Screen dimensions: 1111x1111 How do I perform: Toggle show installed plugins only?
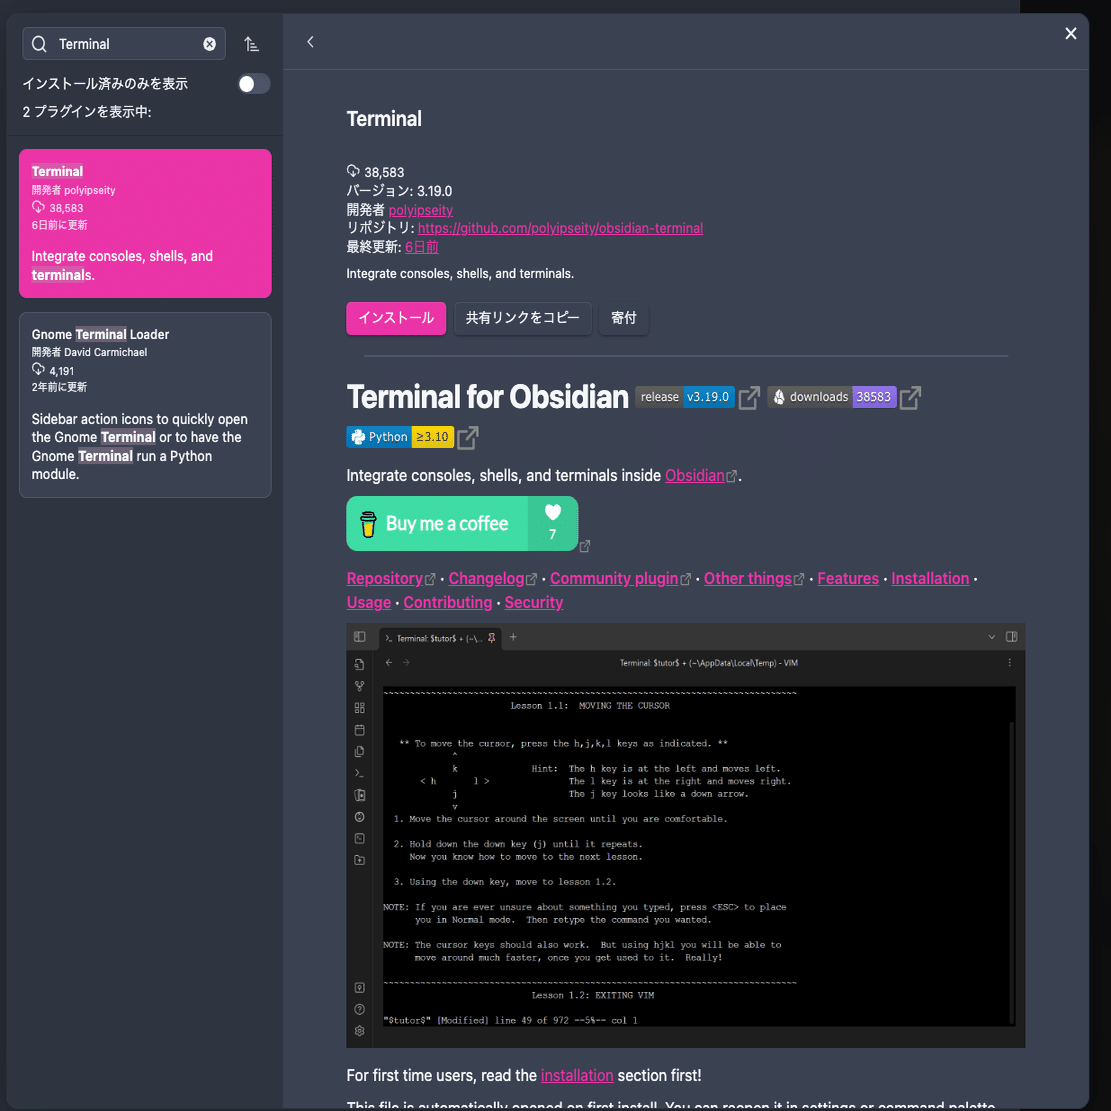pos(254,84)
